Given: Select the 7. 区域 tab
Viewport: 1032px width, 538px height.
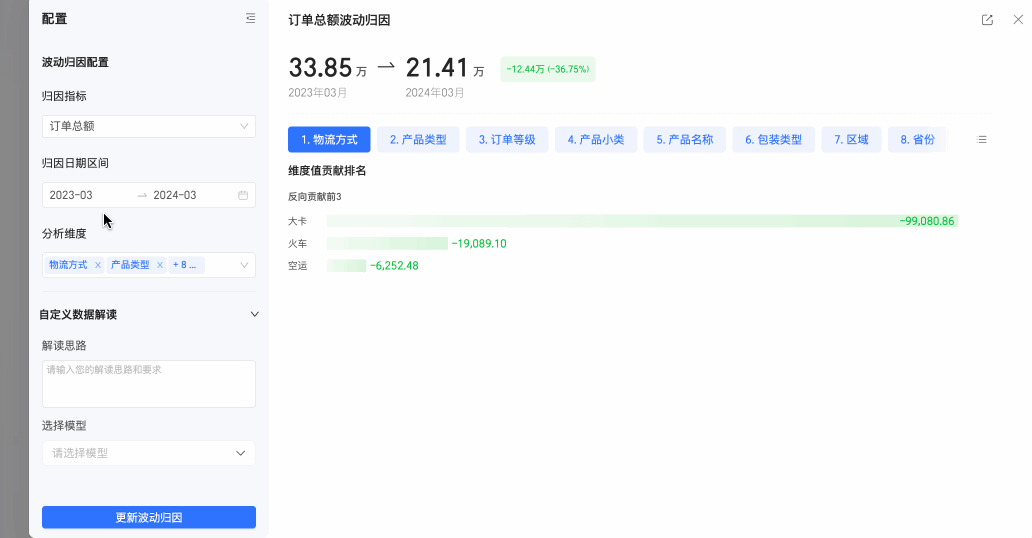Looking at the screenshot, I should point(851,140).
